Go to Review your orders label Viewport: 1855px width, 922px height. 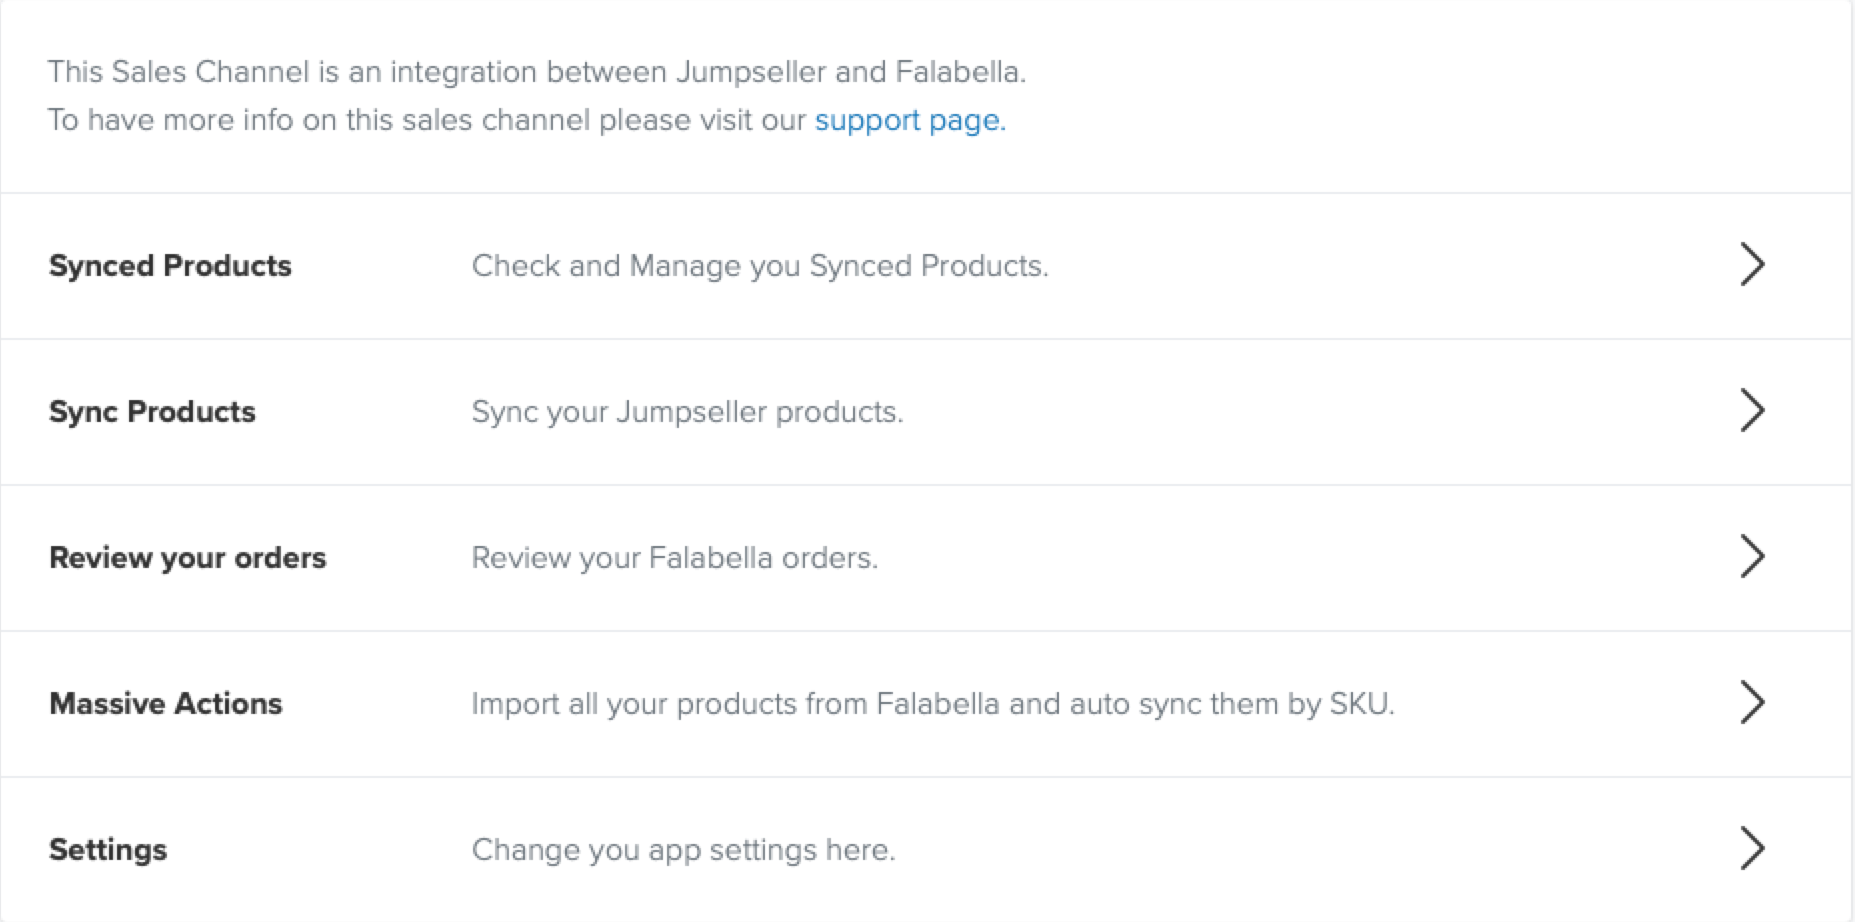[x=187, y=558]
